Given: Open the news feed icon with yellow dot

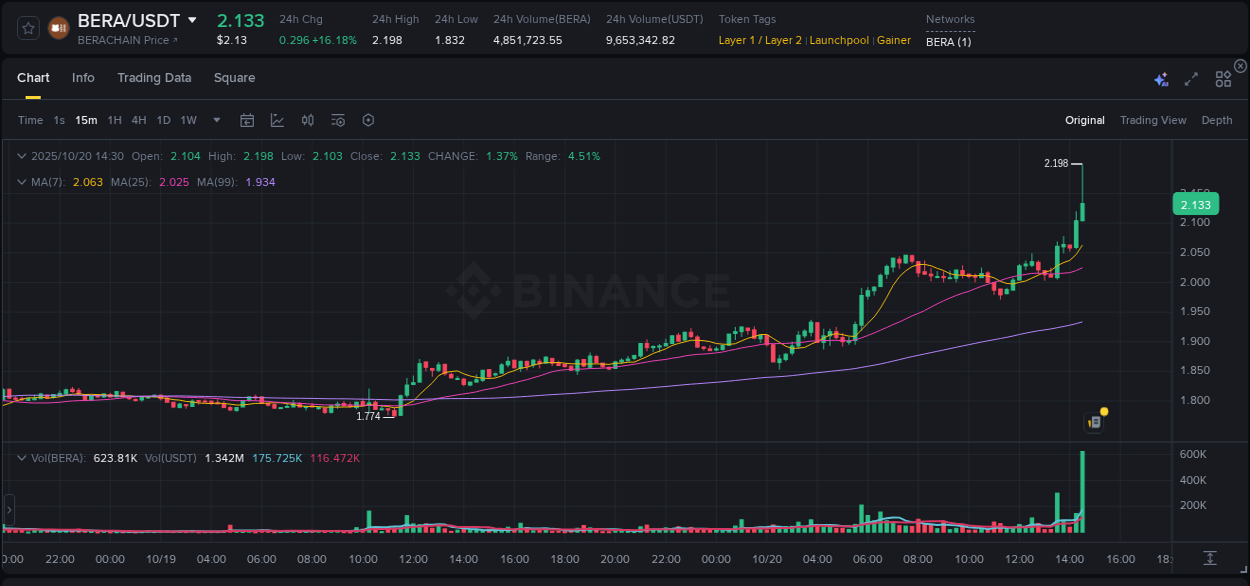Looking at the screenshot, I should click(x=1094, y=420).
